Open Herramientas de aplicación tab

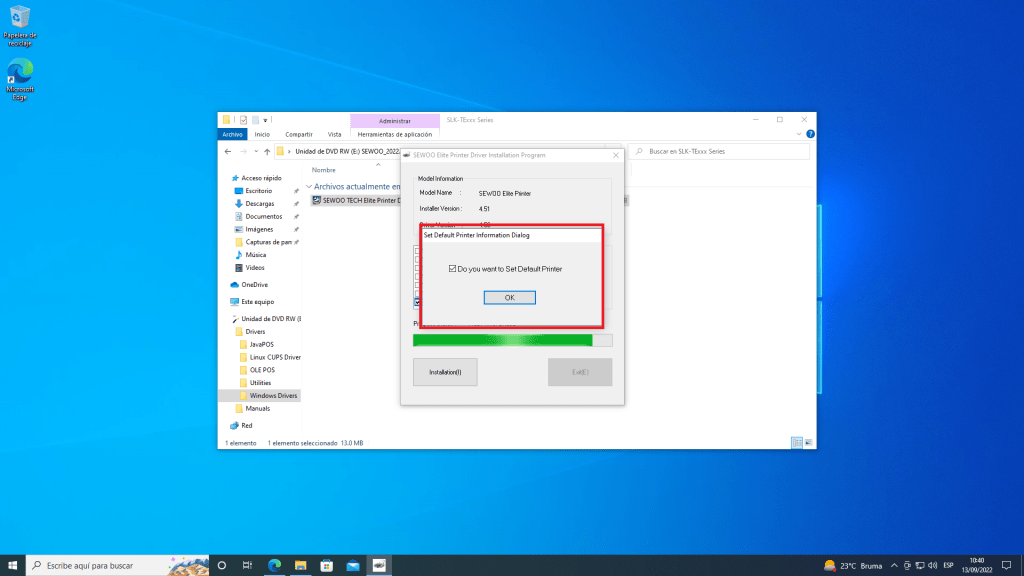coord(394,134)
